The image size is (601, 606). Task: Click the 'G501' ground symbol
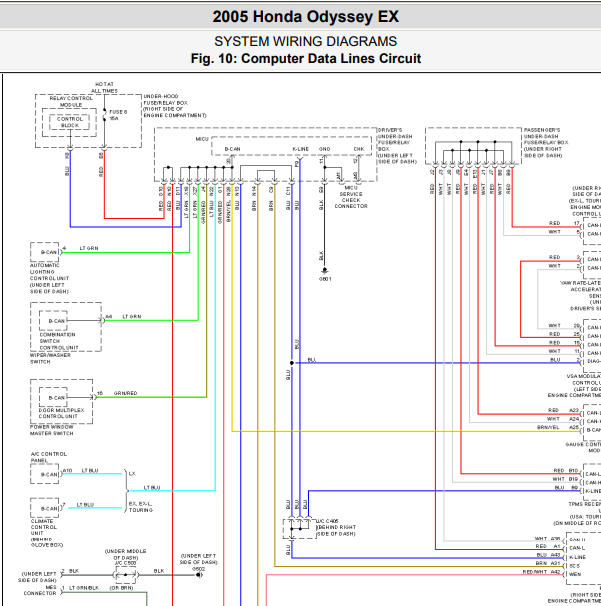pos(325,270)
